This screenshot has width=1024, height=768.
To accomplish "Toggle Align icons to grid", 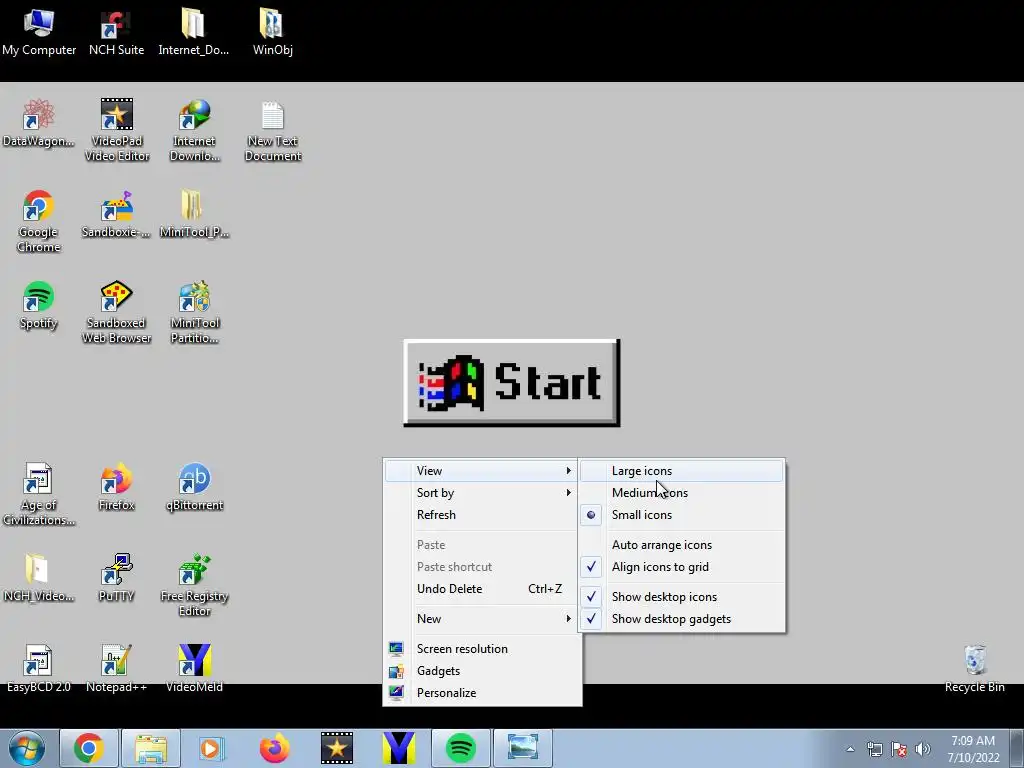I will pos(681,568).
